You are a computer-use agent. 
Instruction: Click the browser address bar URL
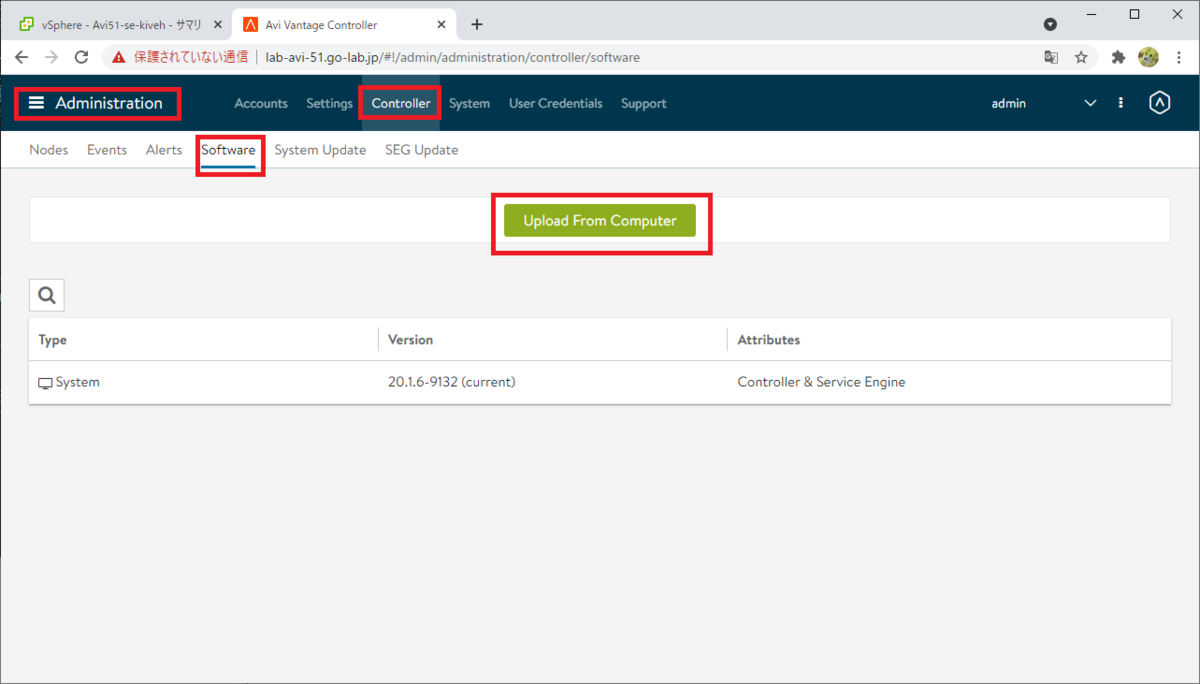click(452, 57)
